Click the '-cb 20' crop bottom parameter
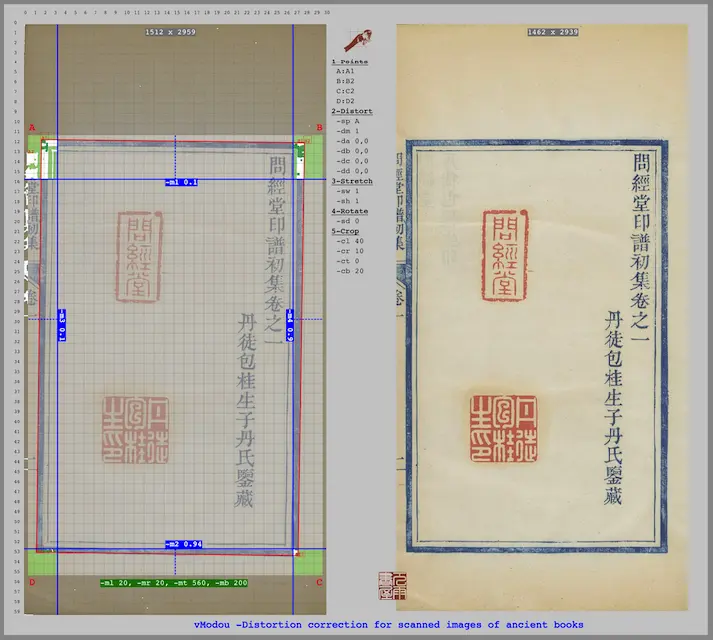 350,271
